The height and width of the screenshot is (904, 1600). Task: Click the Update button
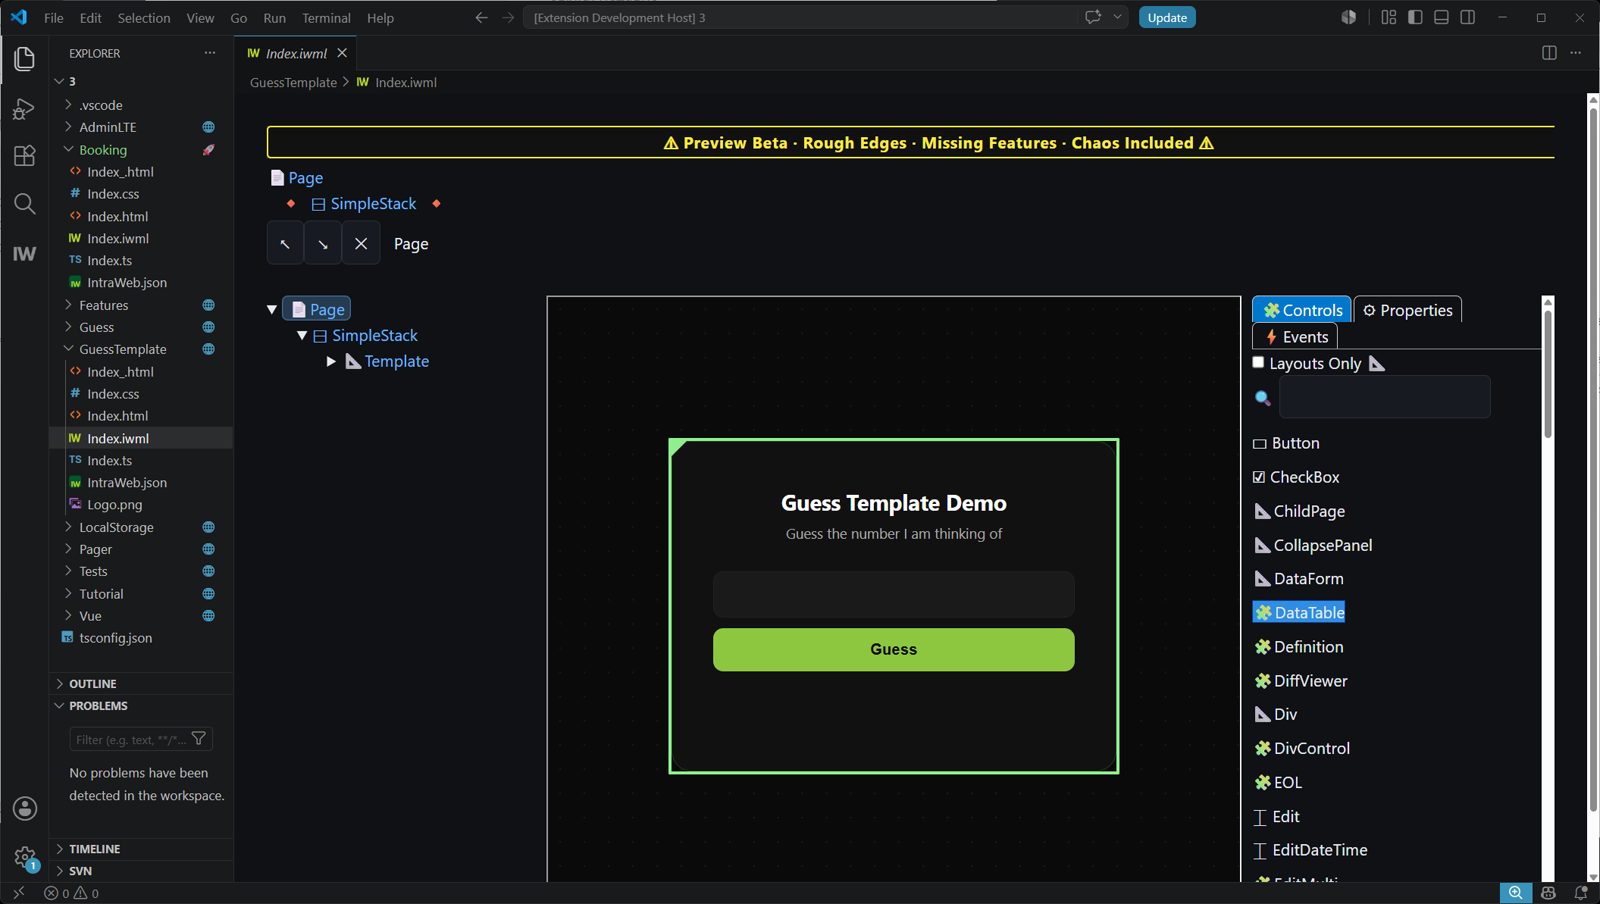pos(1167,17)
